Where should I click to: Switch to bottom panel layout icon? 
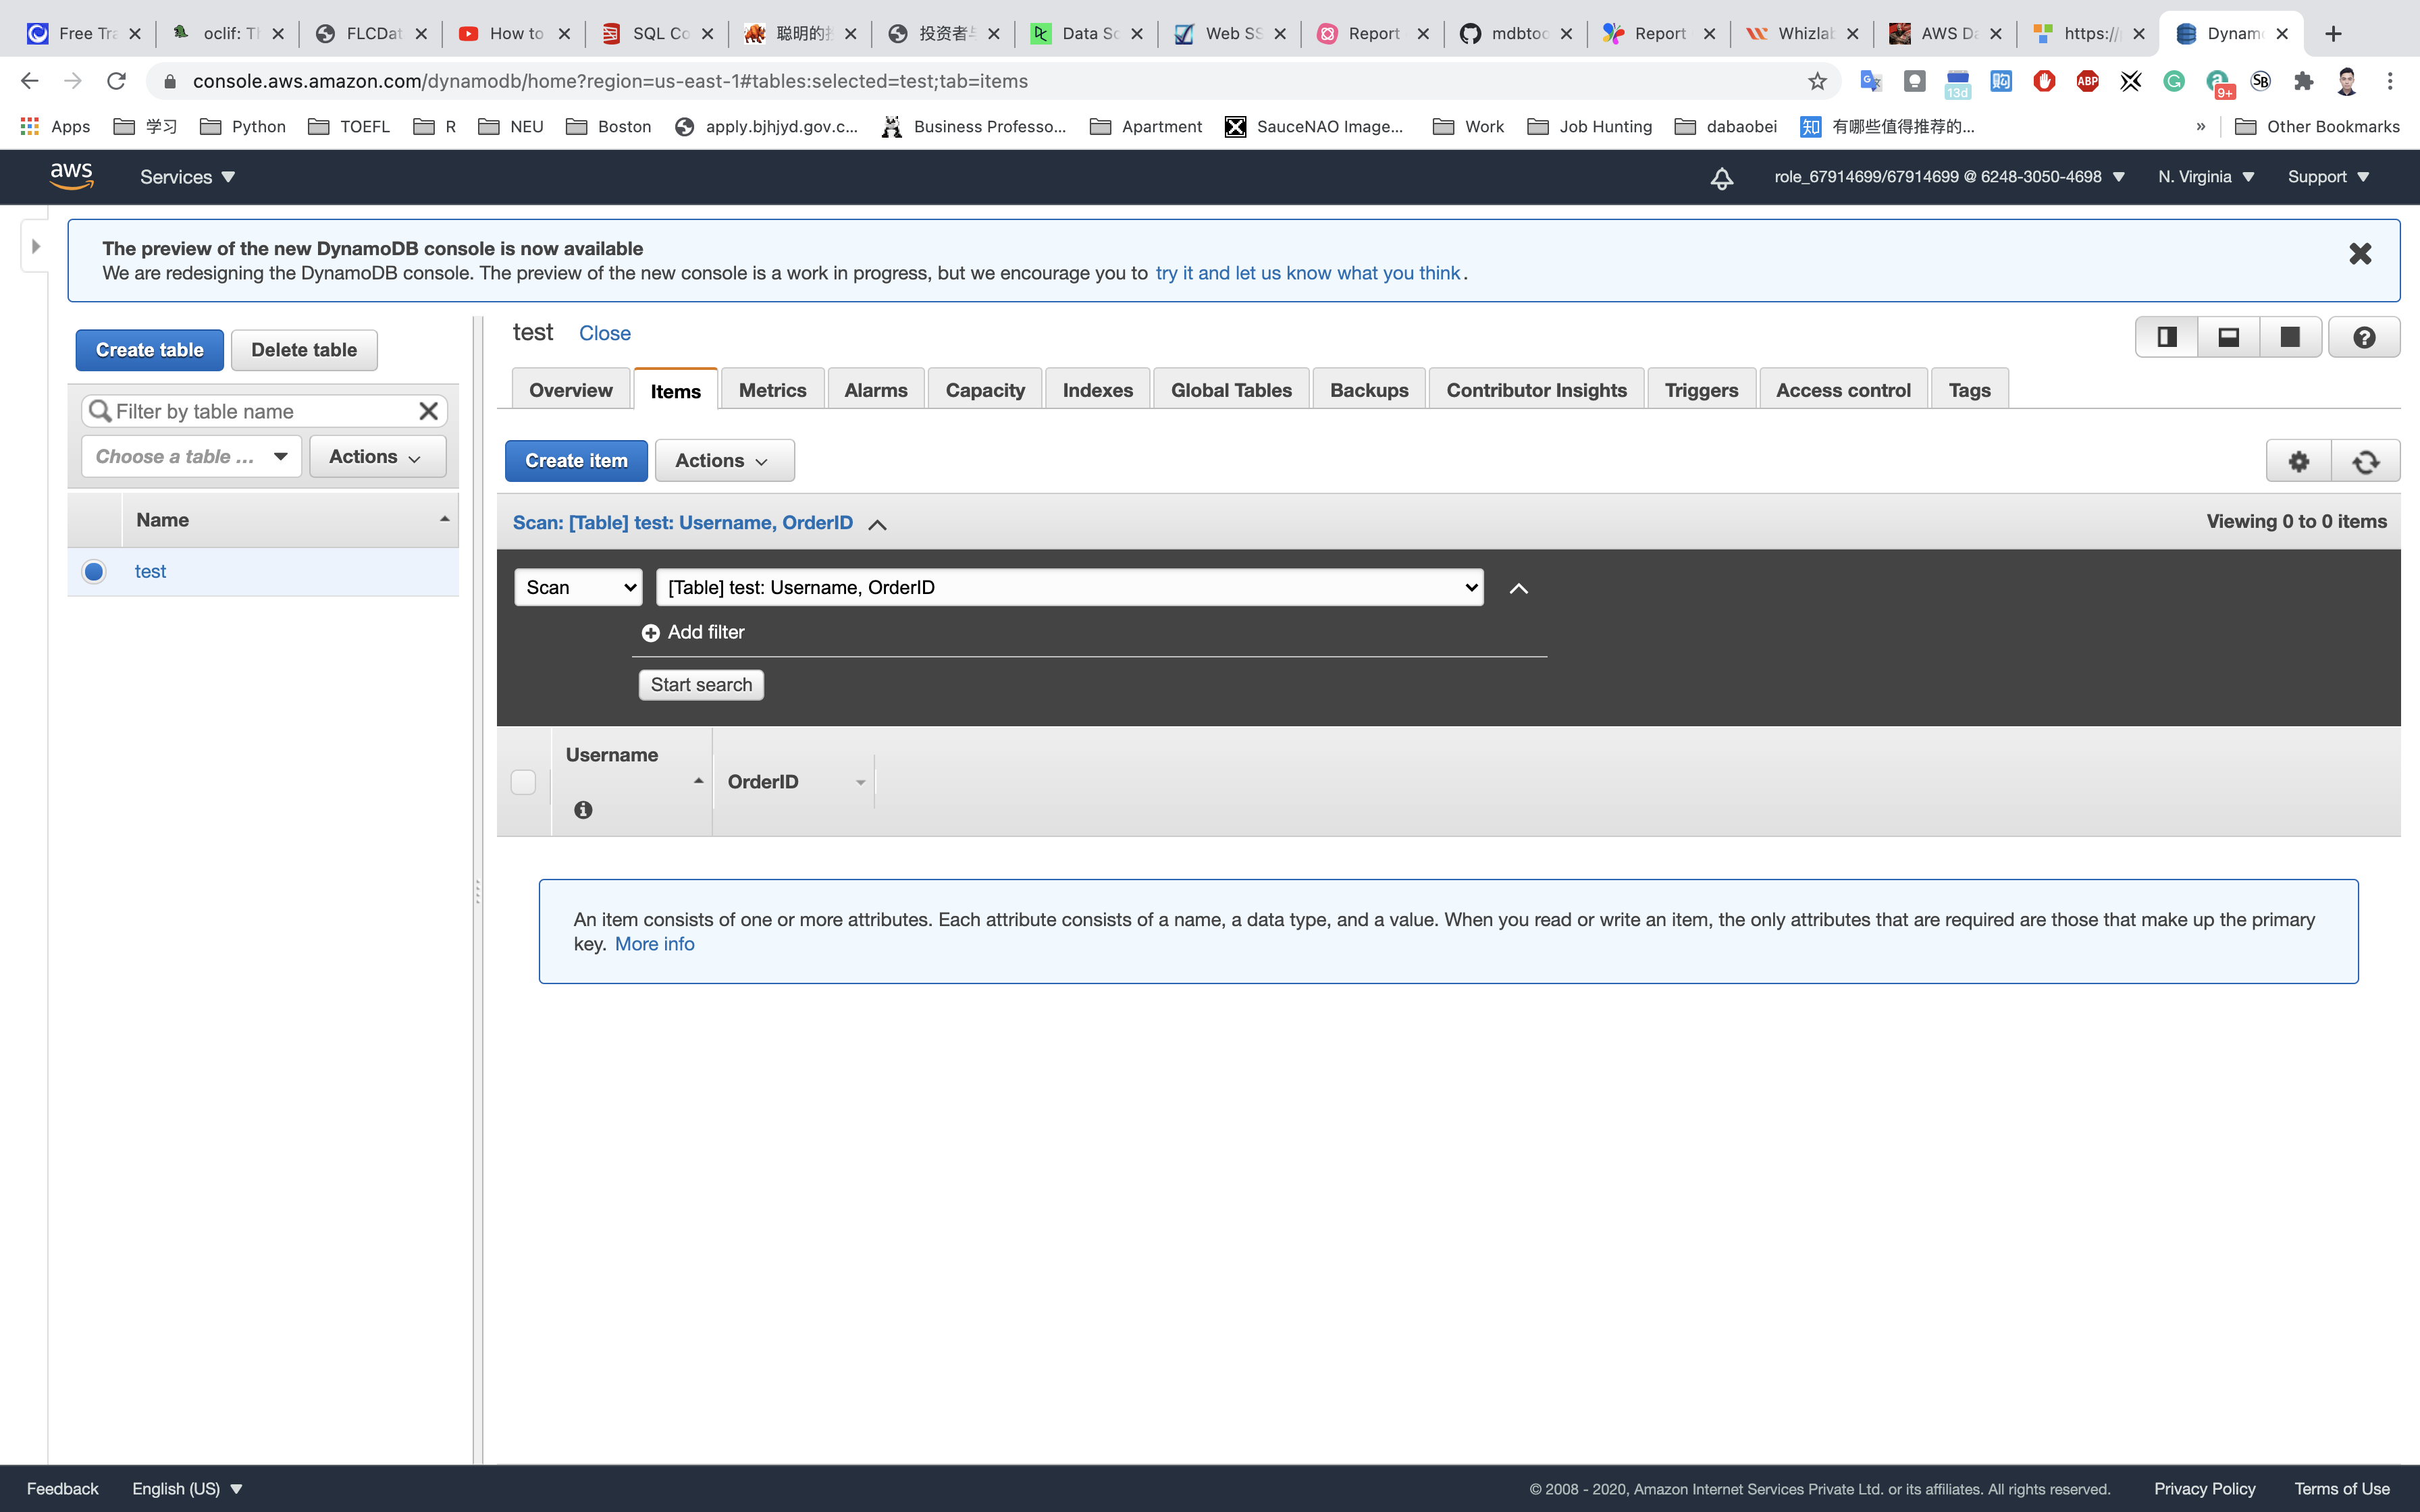(2228, 337)
